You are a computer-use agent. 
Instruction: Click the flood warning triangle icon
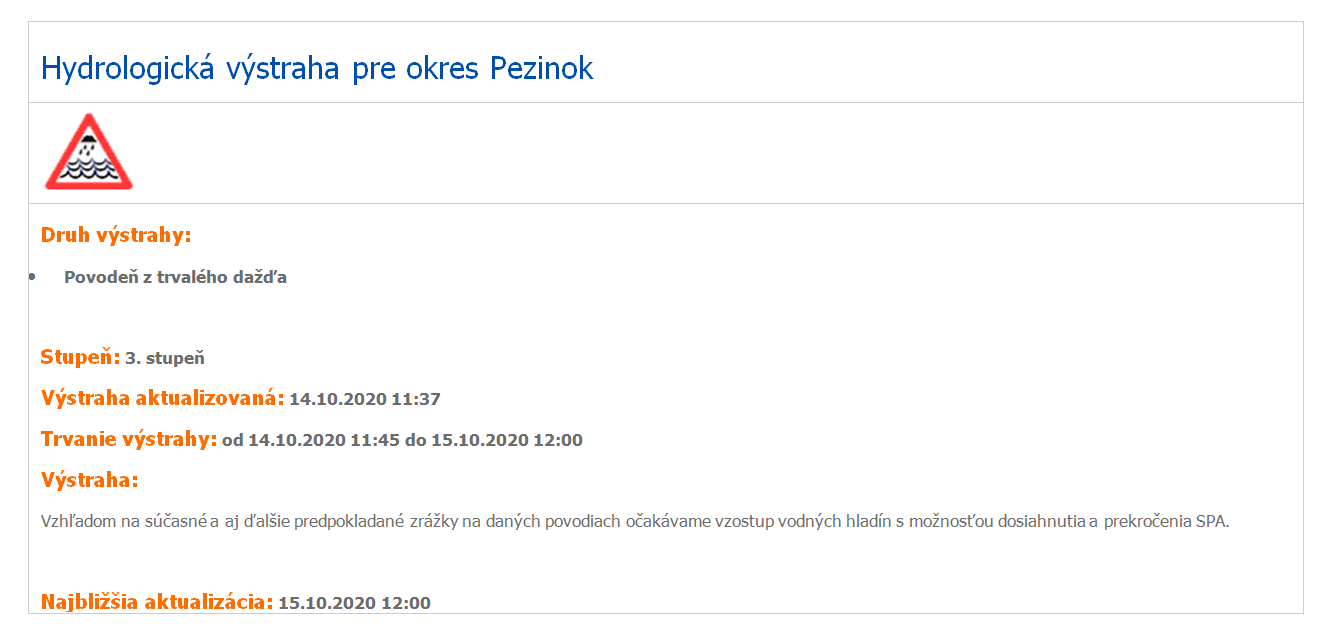[89, 153]
